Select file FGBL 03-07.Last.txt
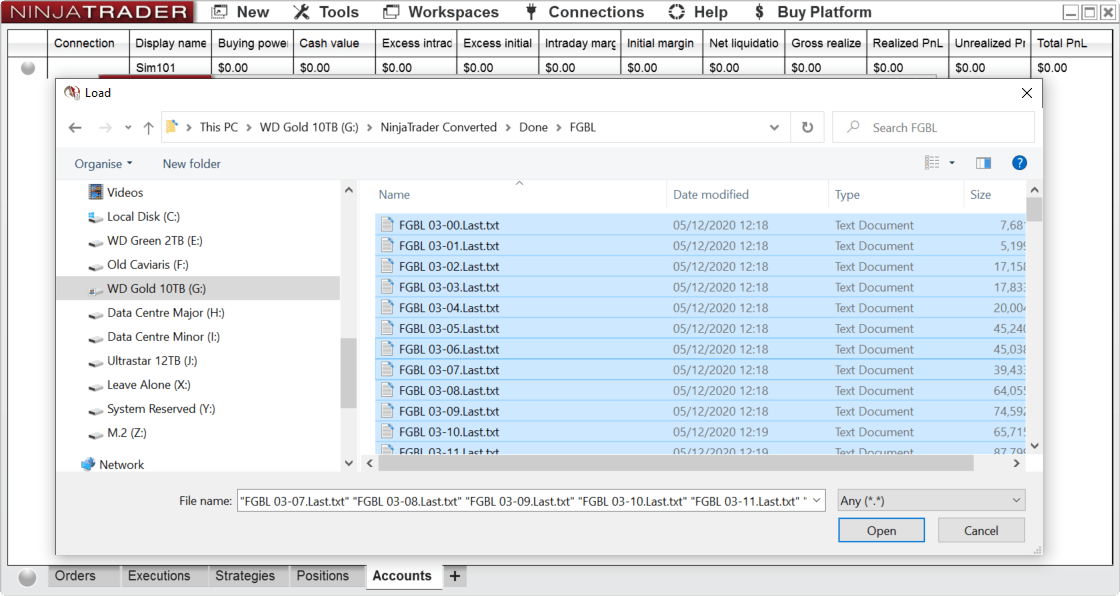The image size is (1120, 596). [x=700, y=370]
